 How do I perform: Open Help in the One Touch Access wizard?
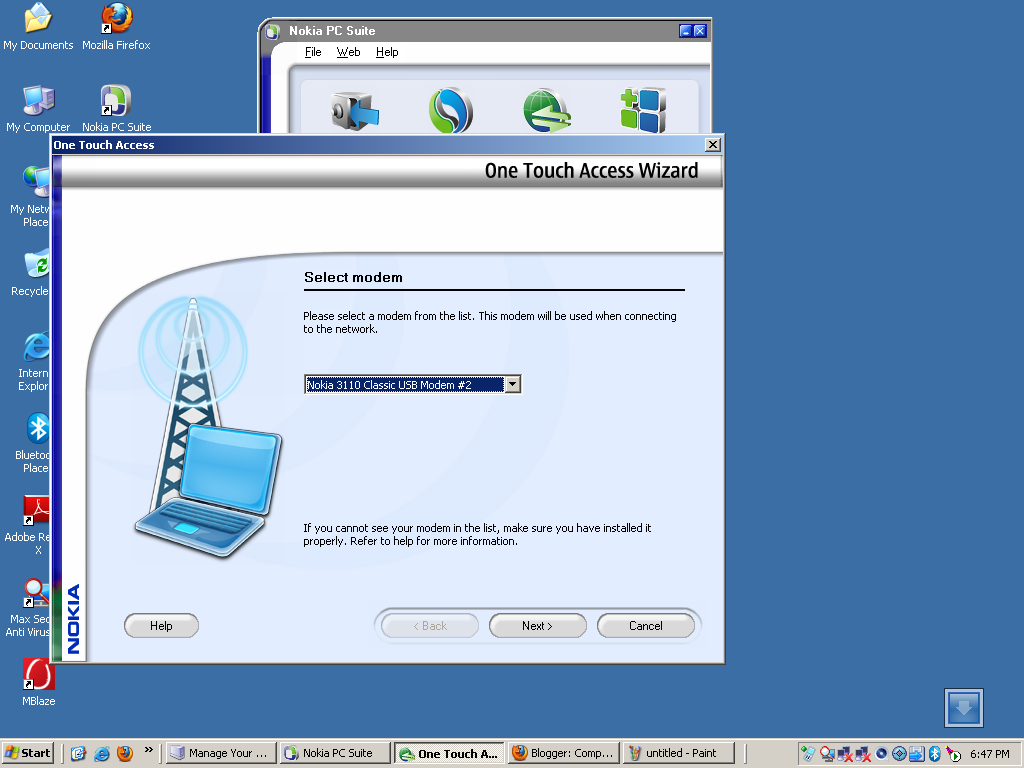pyautogui.click(x=161, y=626)
